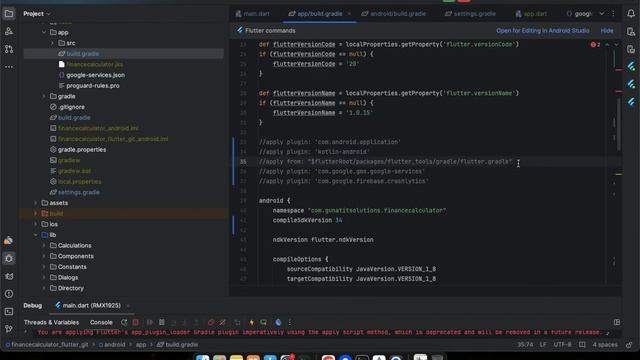This screenshot has height=360, width=640.
Task: Open debug toolbar more actions menu
Action: 290,322
